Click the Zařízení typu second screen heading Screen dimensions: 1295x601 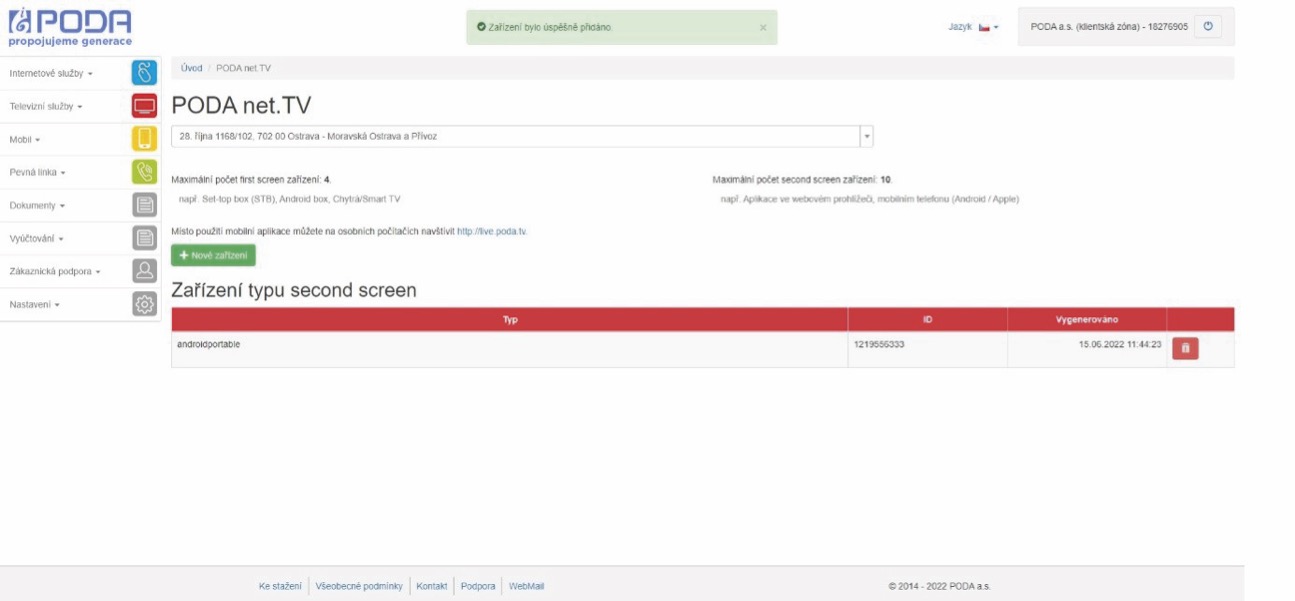click(x=294, y=290)
